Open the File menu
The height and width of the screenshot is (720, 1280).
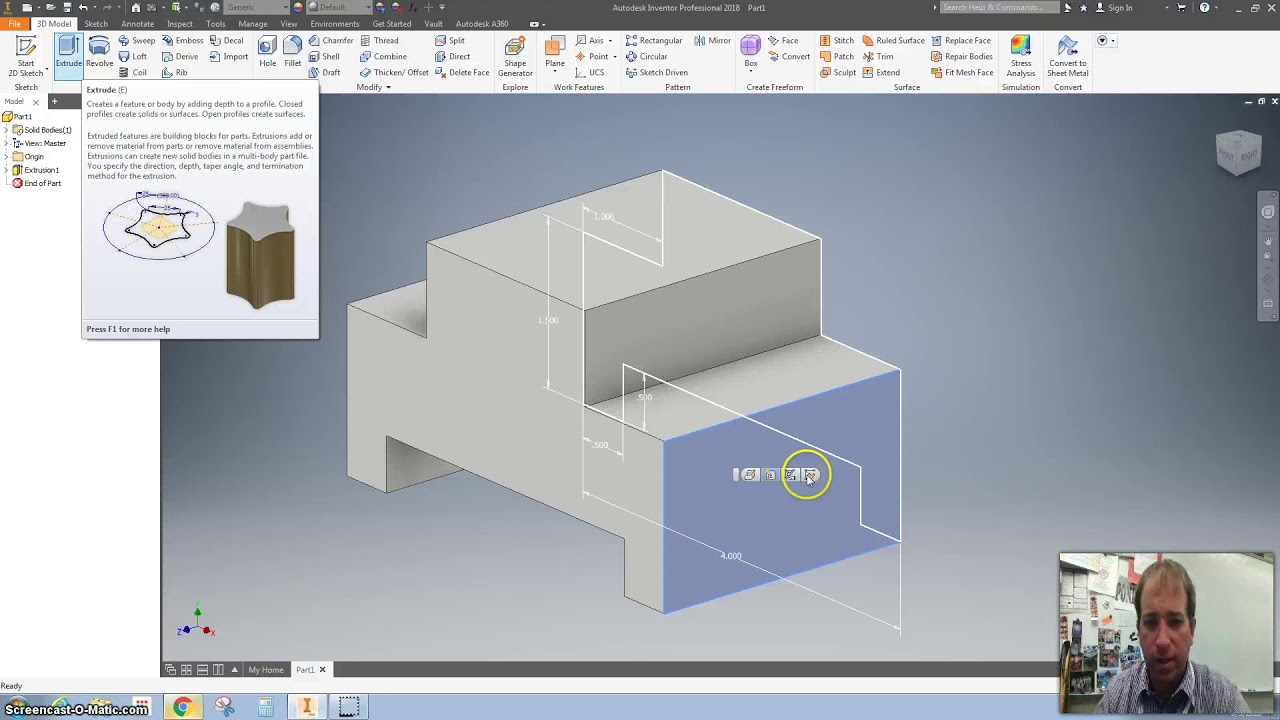coord(14,23)
